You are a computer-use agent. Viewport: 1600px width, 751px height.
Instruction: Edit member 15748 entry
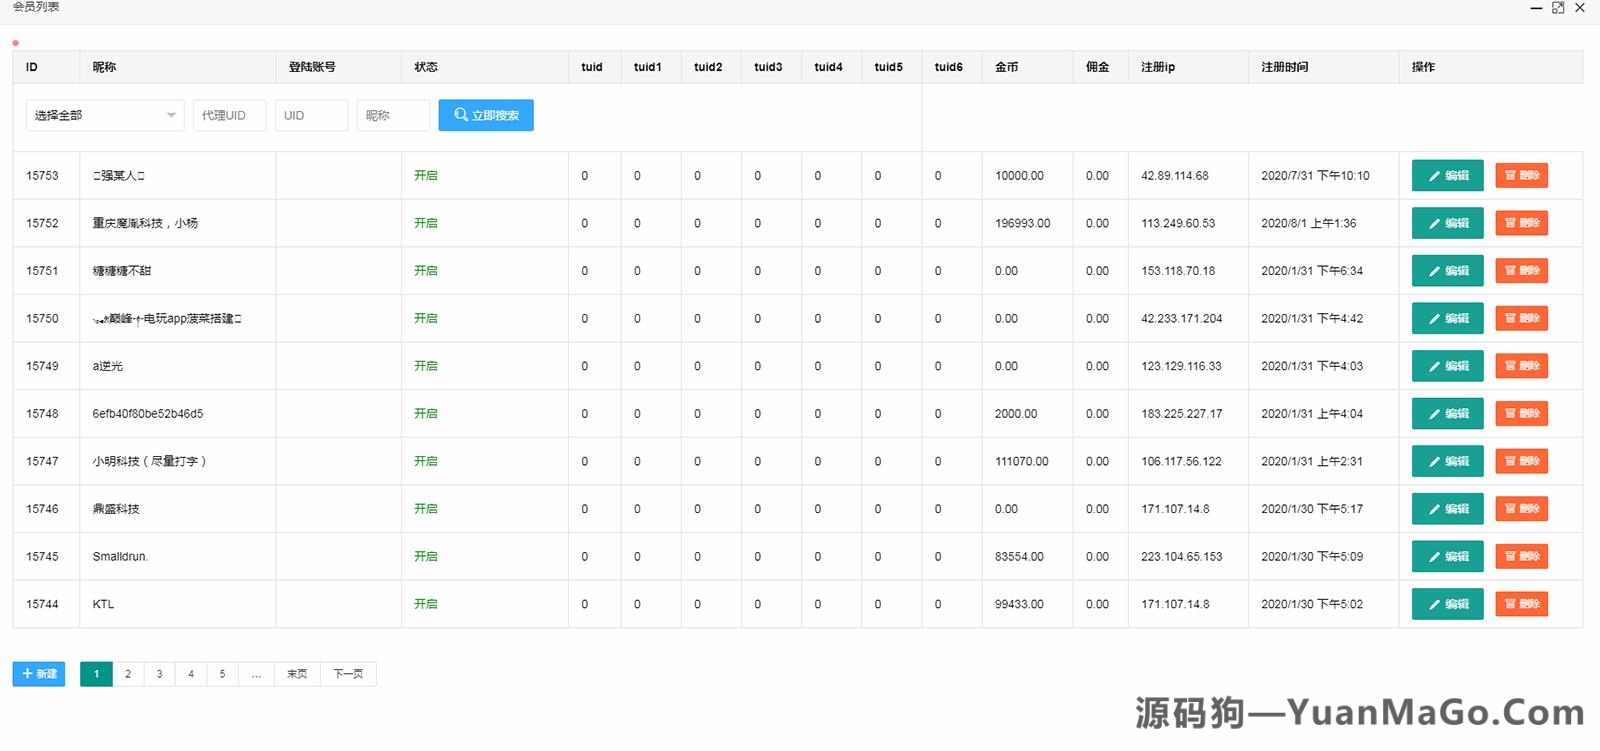tap(1447, 414)
